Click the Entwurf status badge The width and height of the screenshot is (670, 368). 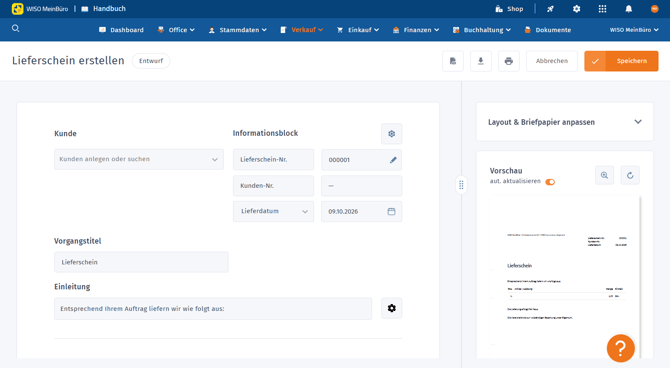click(x=151, y=61)
